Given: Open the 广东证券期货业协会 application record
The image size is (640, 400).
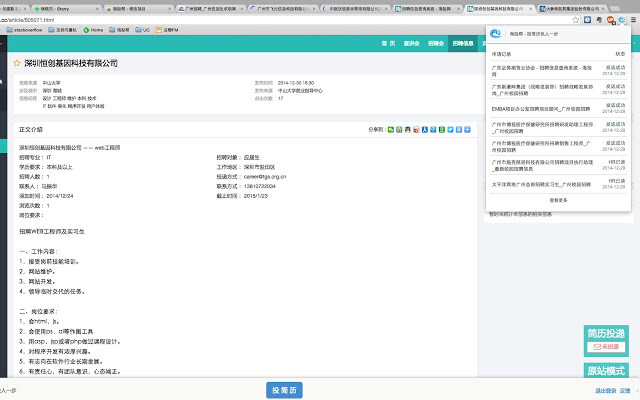Looking at the screenshot, I should pos(558,71).
